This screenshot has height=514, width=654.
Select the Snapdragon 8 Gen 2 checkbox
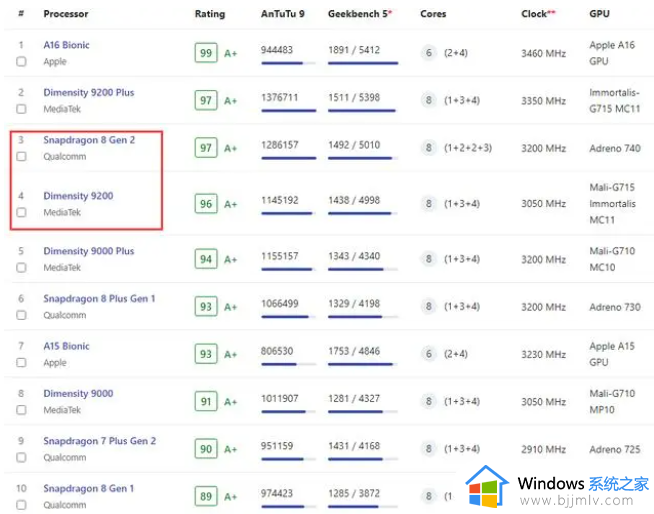pos(21,156)
